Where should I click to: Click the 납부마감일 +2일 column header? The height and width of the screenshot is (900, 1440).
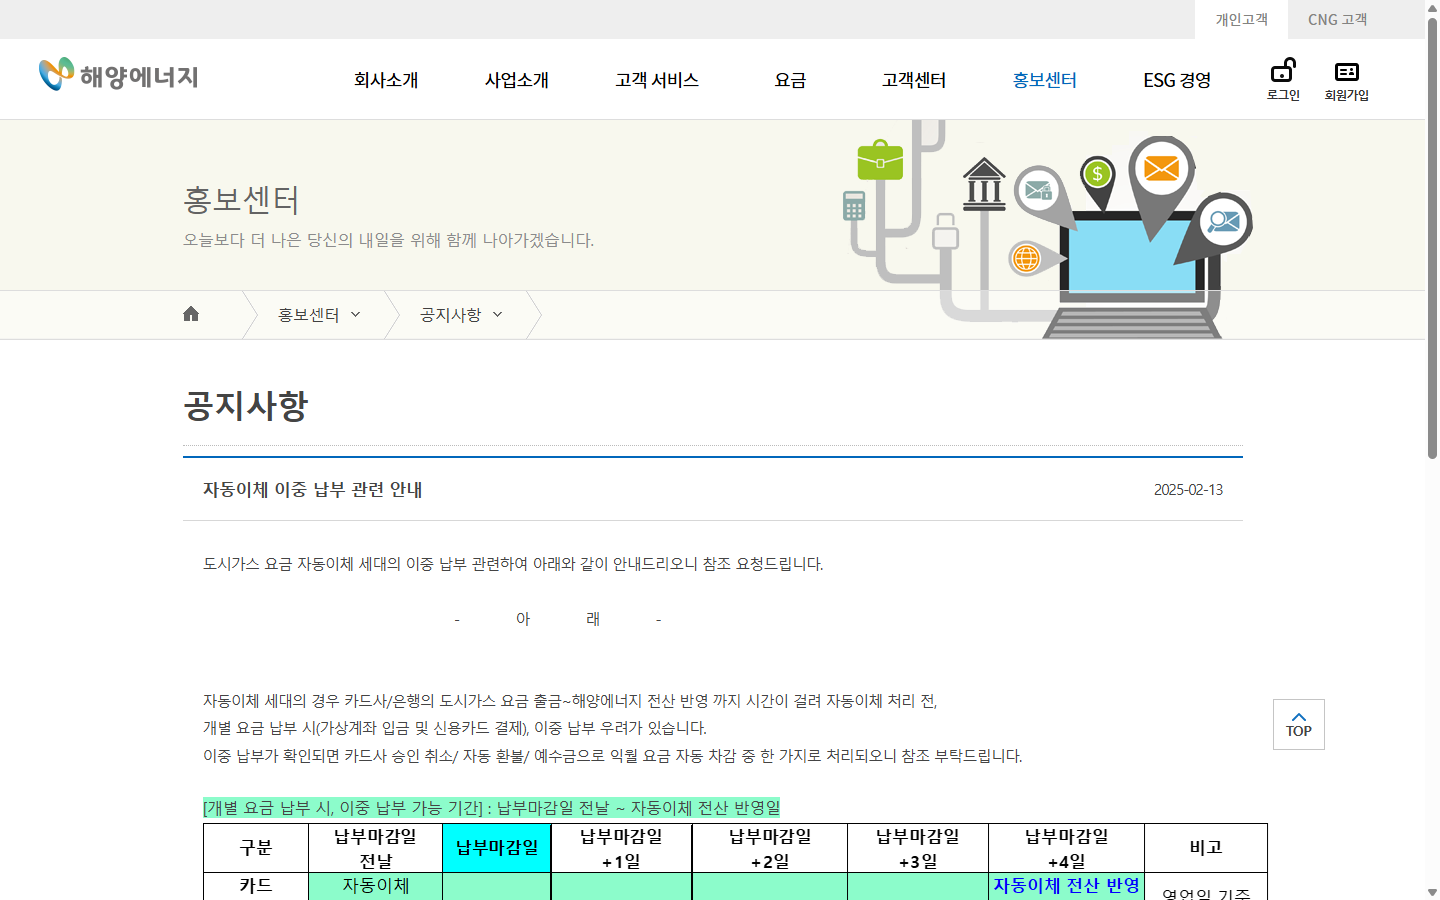coord(770,848)
